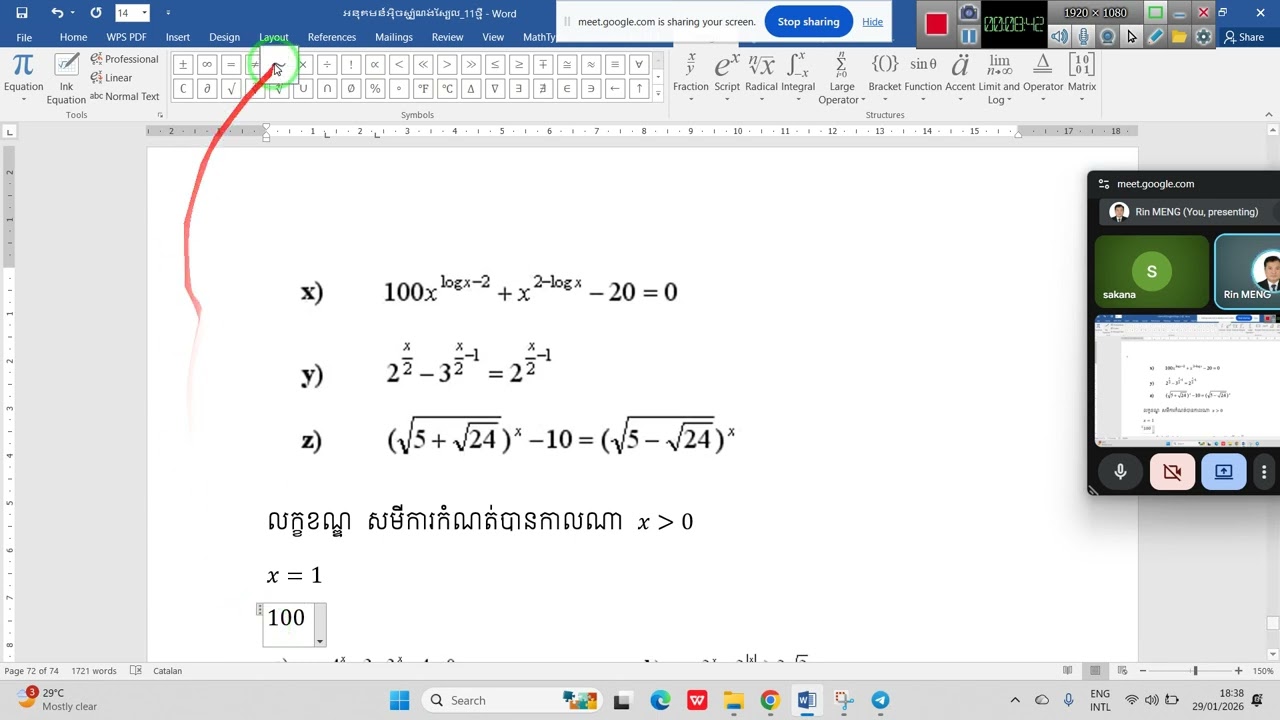Open the Bracket structures dropdown
Image resolution: width=1280 pixels, height=720 pixels.
coord(885,79)
